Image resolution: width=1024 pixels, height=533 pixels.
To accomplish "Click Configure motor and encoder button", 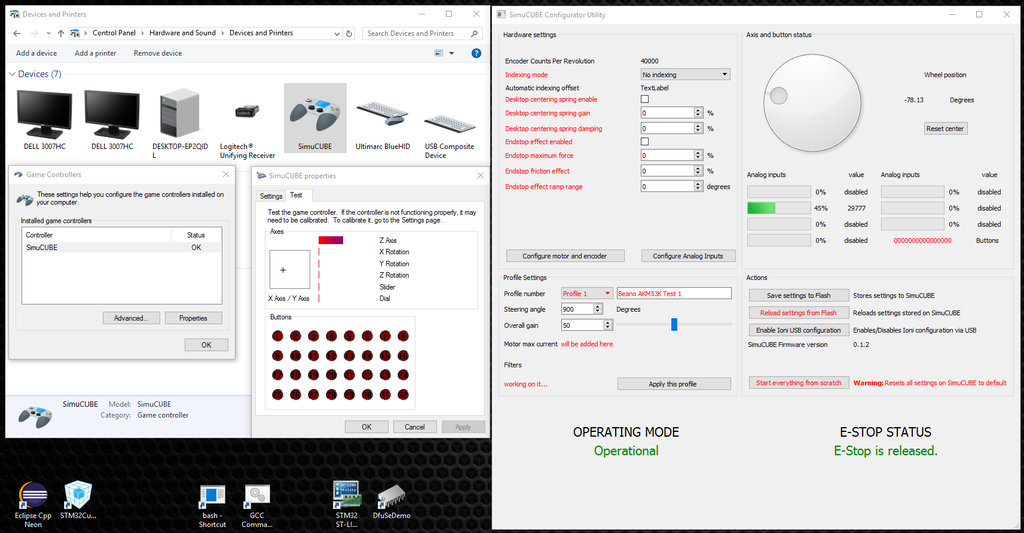I will (565, 256).
